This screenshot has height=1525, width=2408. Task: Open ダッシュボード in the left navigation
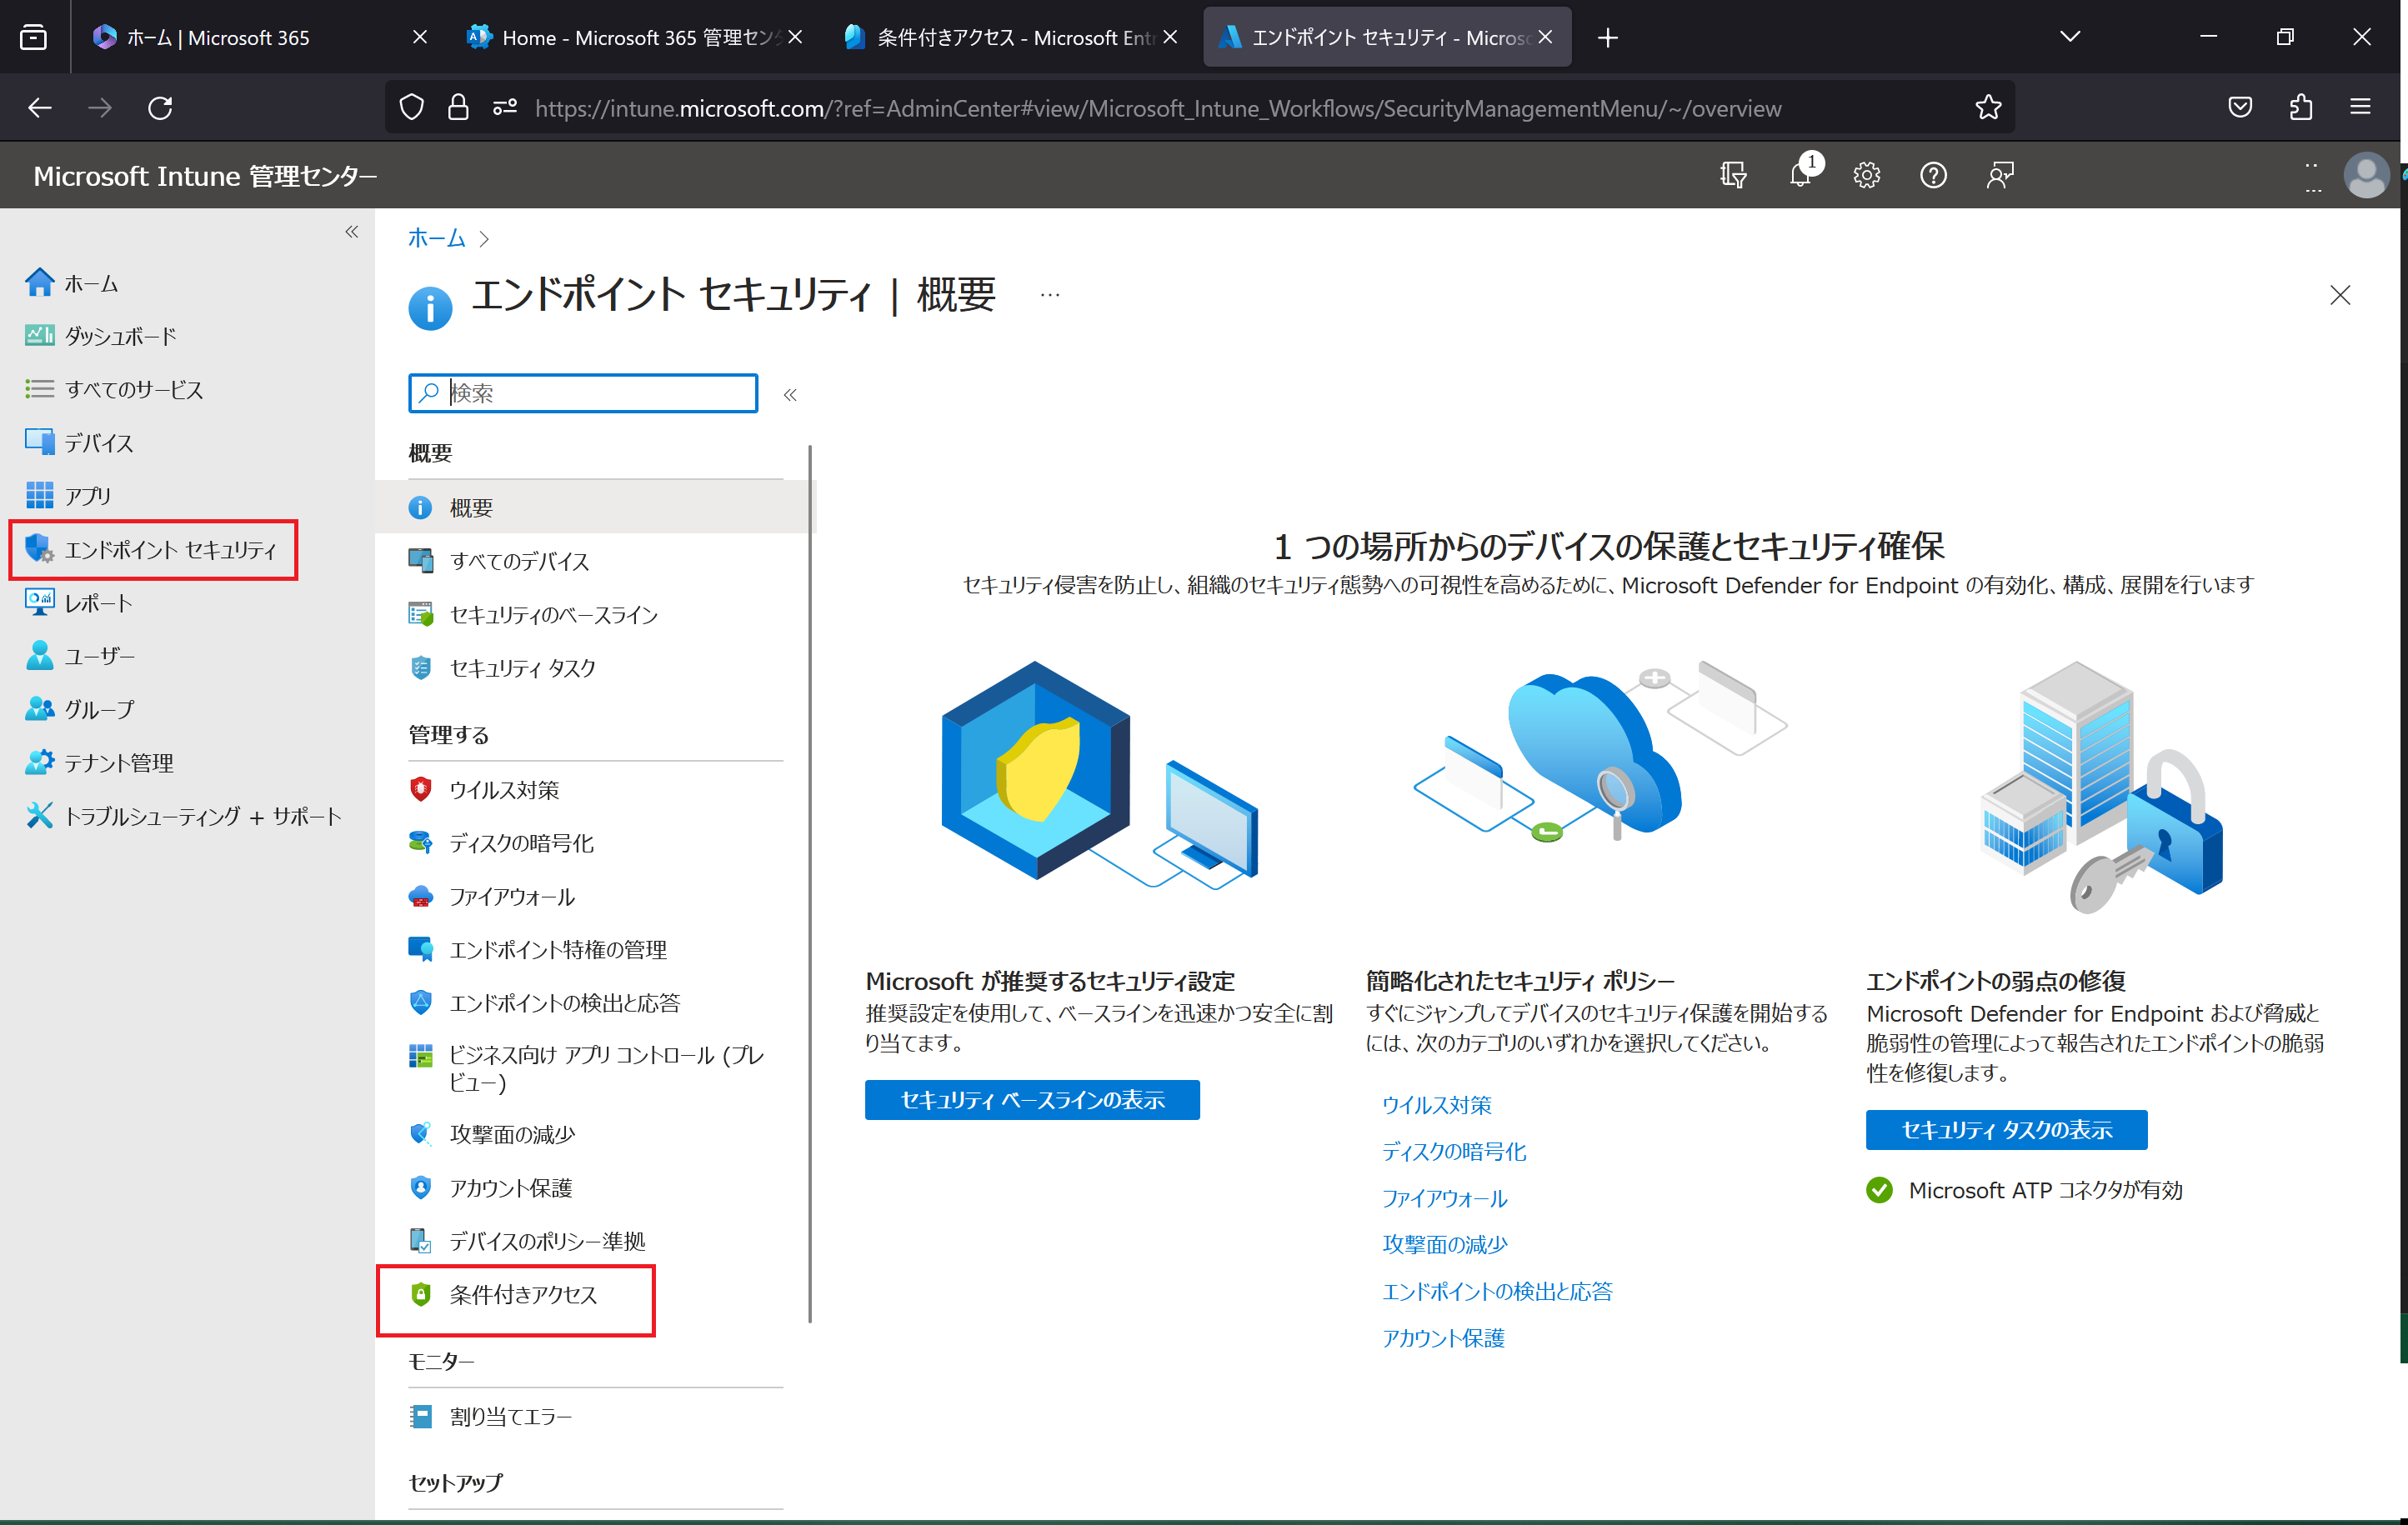(101, 336)
